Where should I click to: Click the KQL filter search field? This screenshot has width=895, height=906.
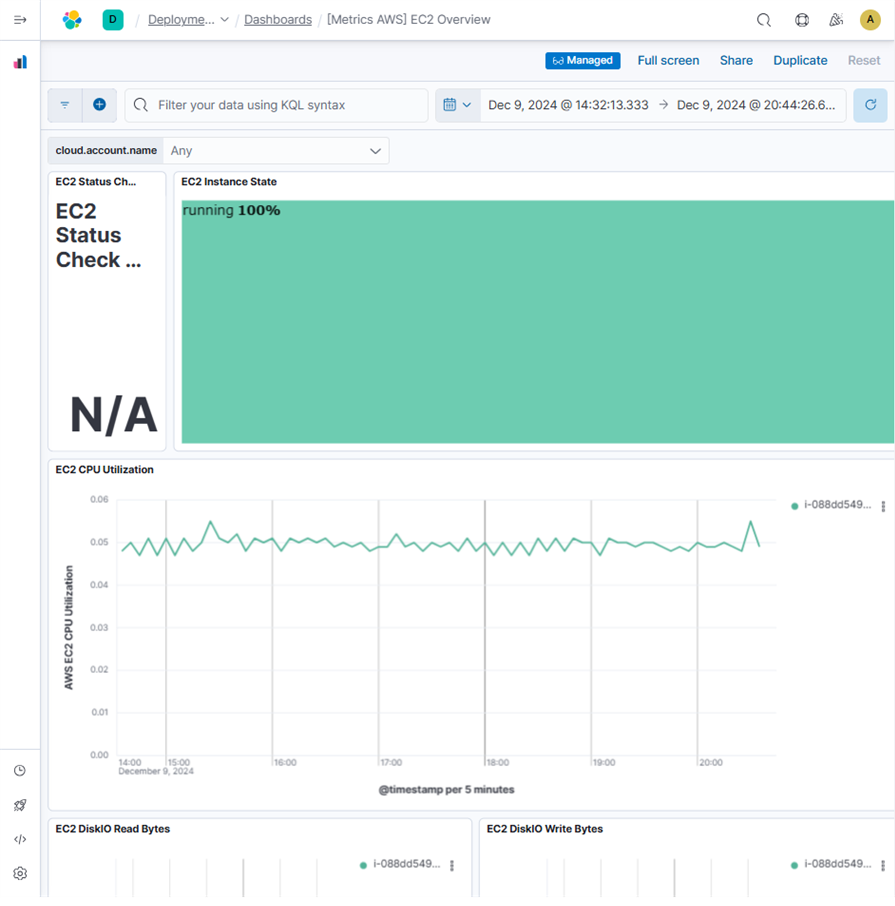(285, 105)
